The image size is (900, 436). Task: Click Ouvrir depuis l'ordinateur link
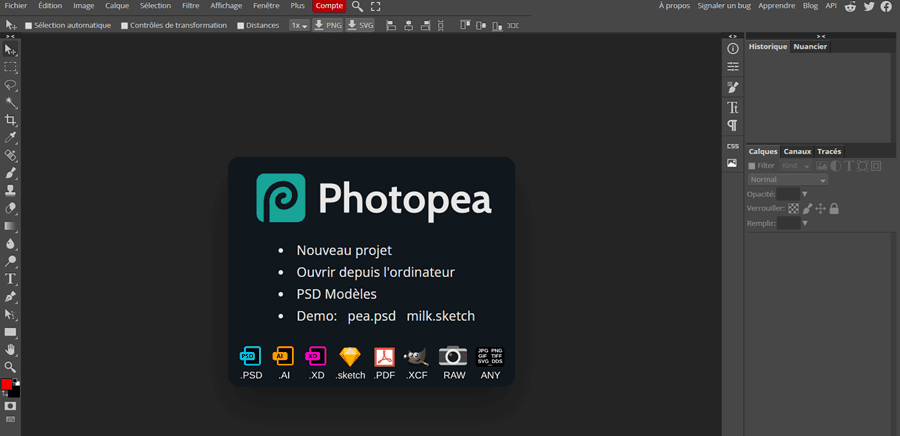click(x=375, y=272)
